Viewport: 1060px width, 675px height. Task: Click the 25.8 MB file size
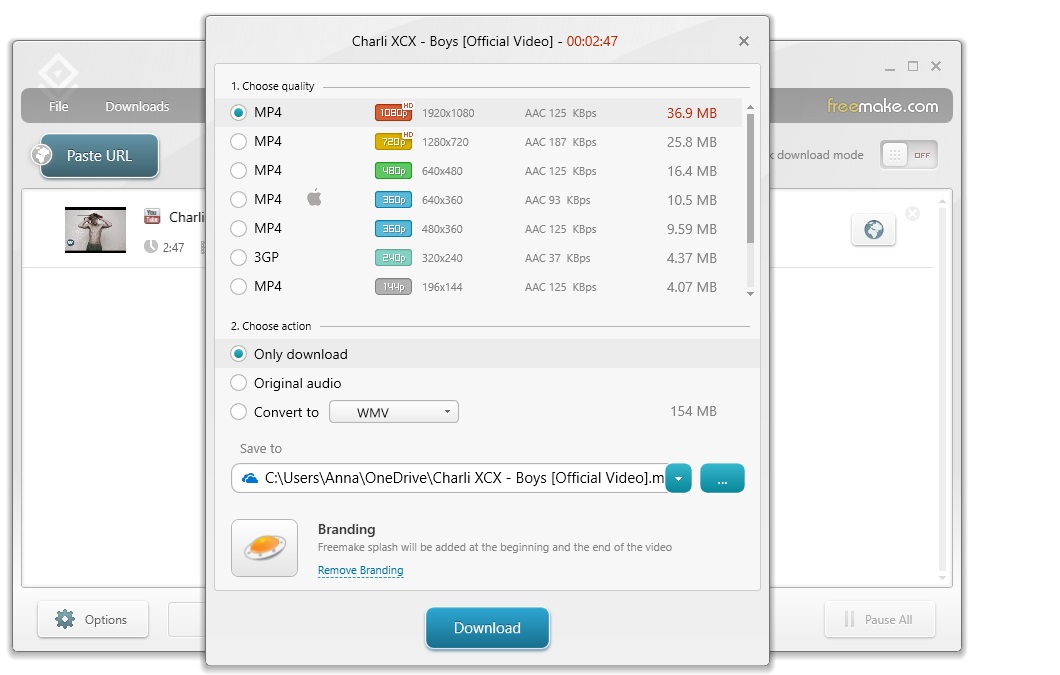tap(692, 142)
